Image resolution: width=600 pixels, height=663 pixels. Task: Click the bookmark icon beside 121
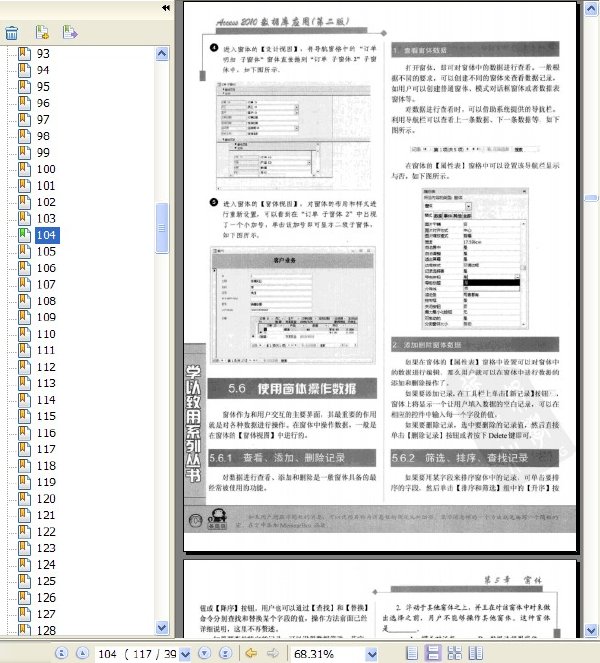tap(25, 515)
